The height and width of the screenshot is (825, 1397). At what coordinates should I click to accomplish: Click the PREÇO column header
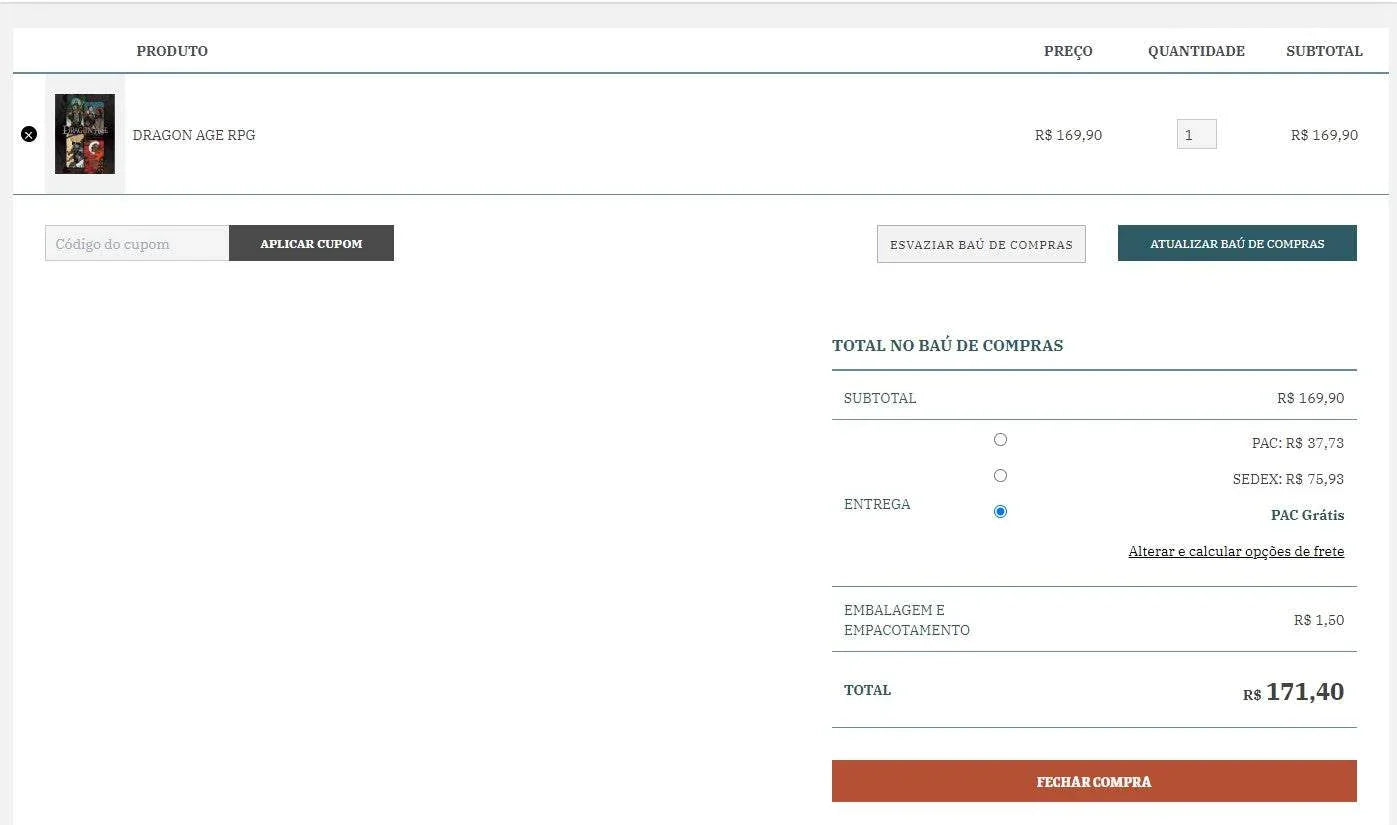point(1068,51)
